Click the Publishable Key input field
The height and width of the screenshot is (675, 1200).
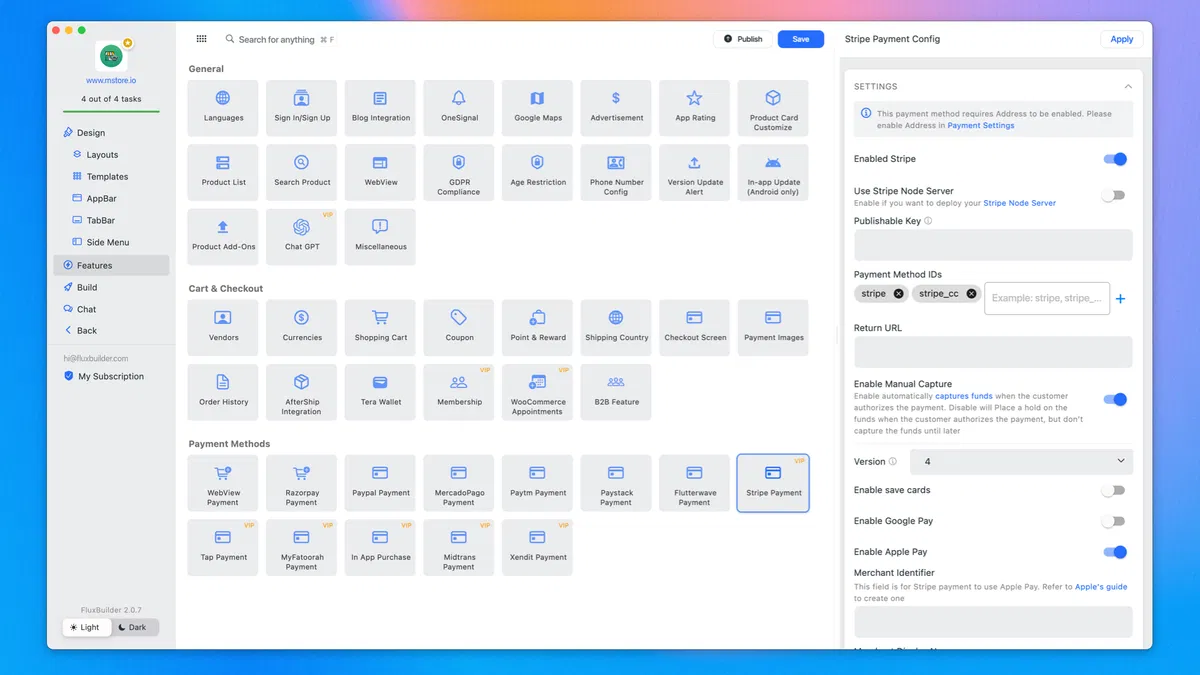click(992, 245)
